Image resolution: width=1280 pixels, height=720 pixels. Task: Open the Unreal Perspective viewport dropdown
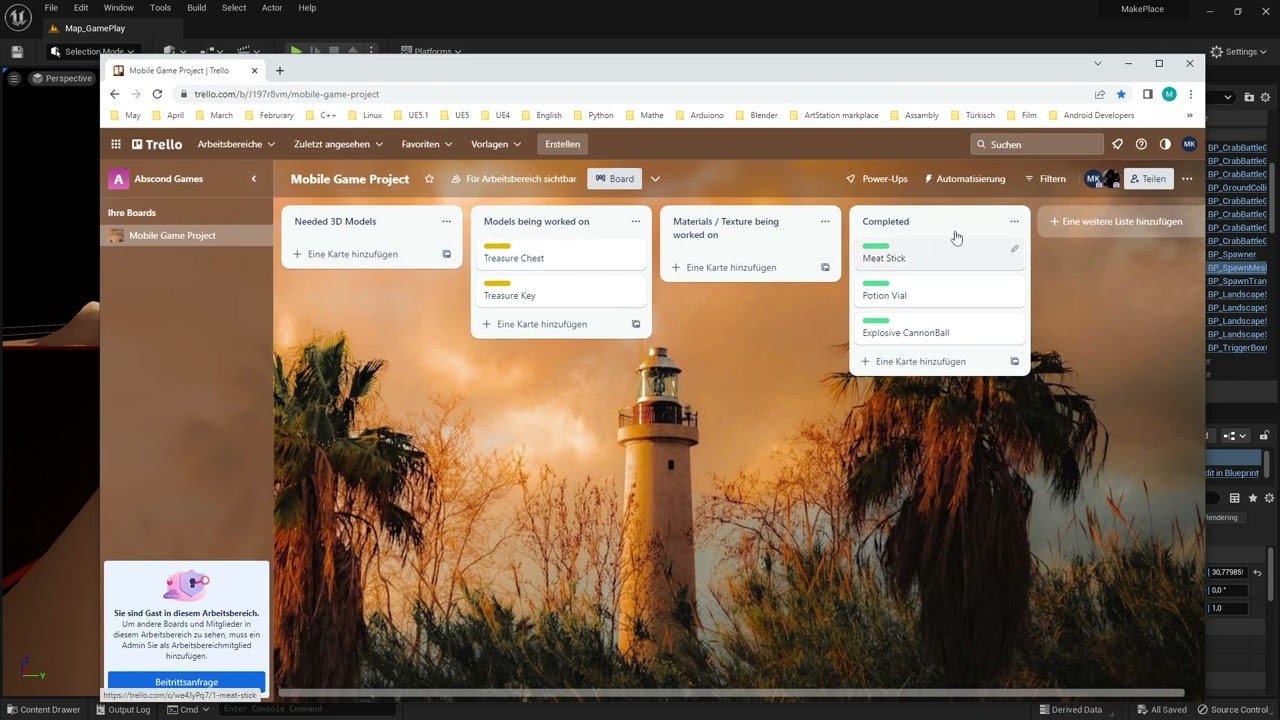click(x=62, y=78)
